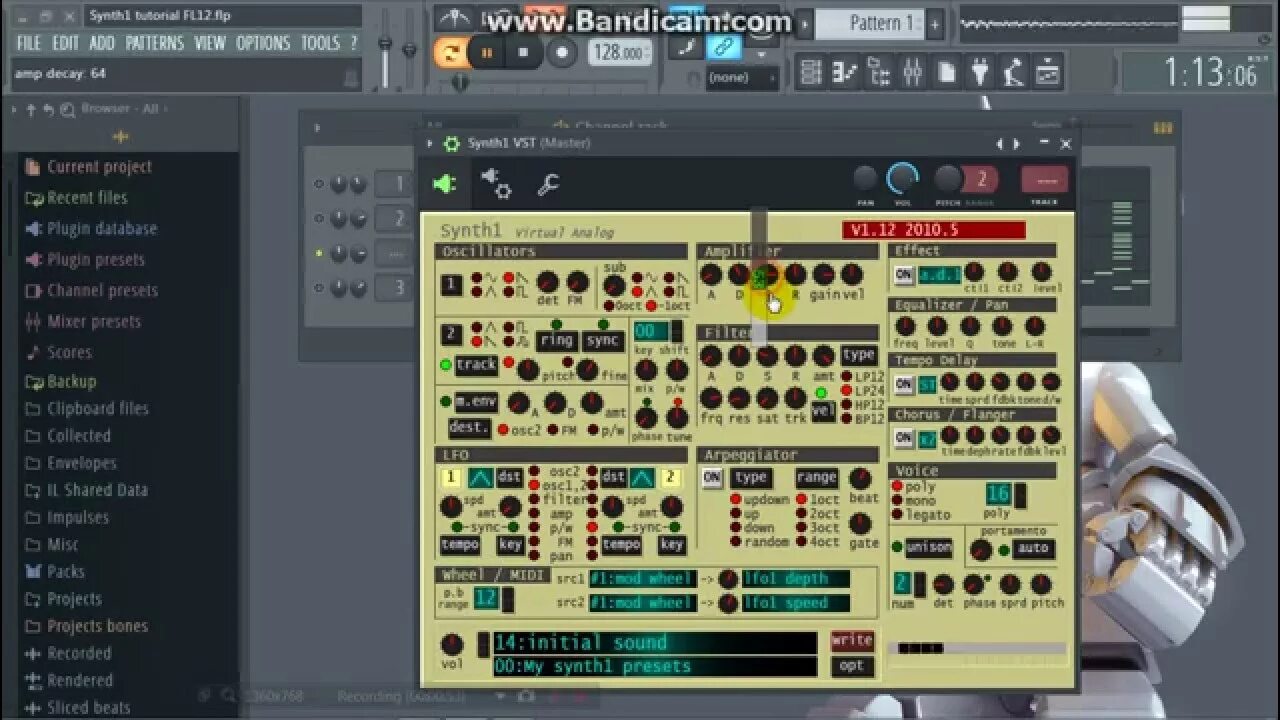Image resolution: width=1280 pixels, height=720 pixels.
Task: Open the mixer icon in toolbar
Action: pyautogui.click(x=912, y=72)
